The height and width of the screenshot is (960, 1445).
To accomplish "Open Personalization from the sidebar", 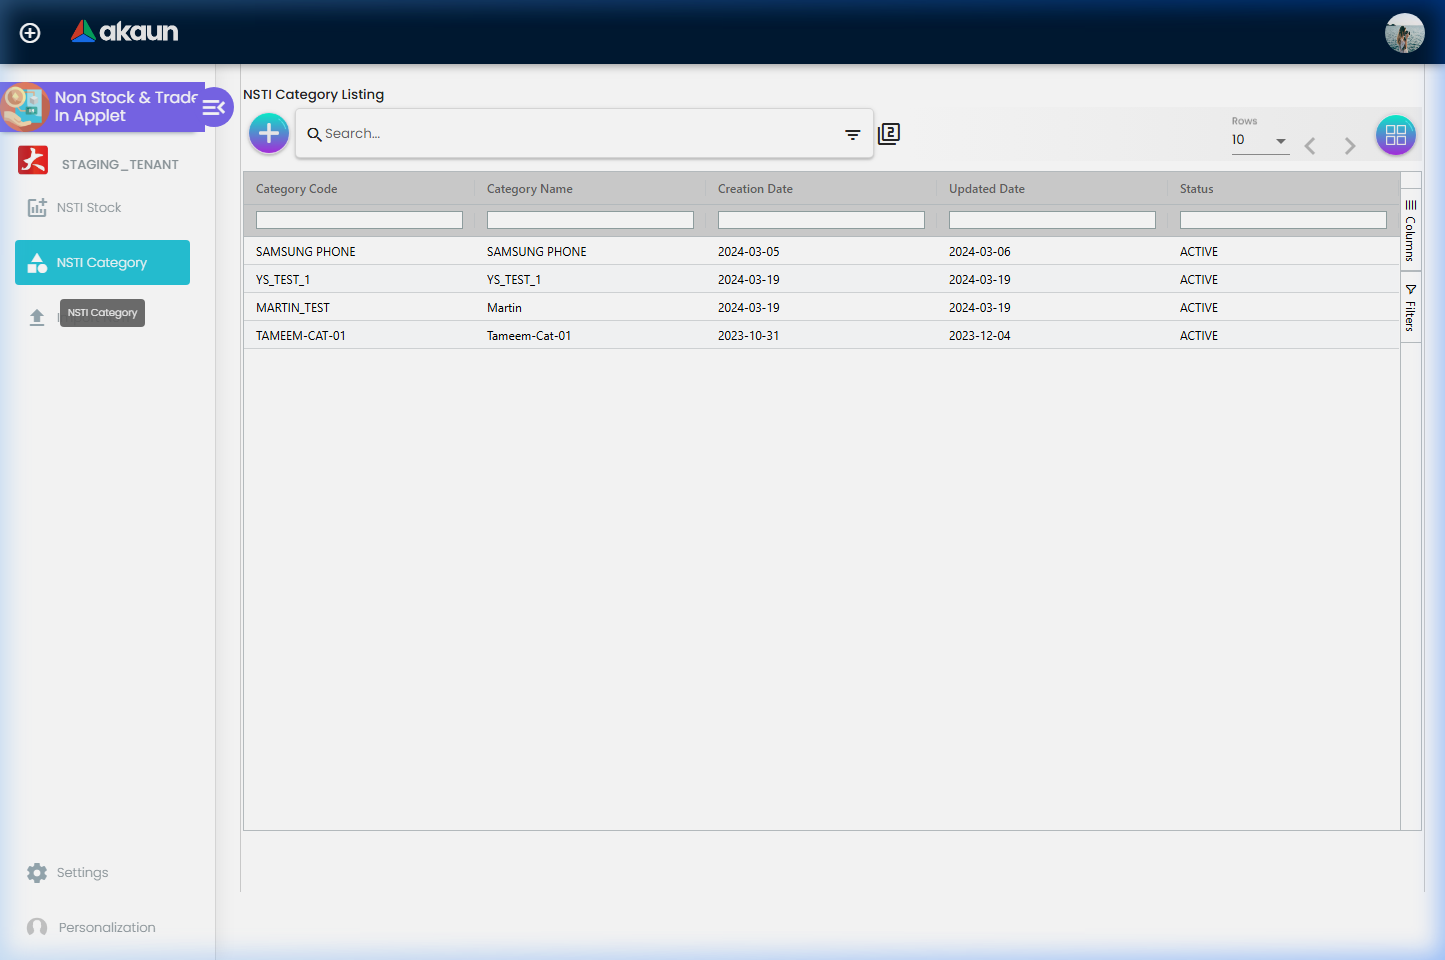I will 106,928.
